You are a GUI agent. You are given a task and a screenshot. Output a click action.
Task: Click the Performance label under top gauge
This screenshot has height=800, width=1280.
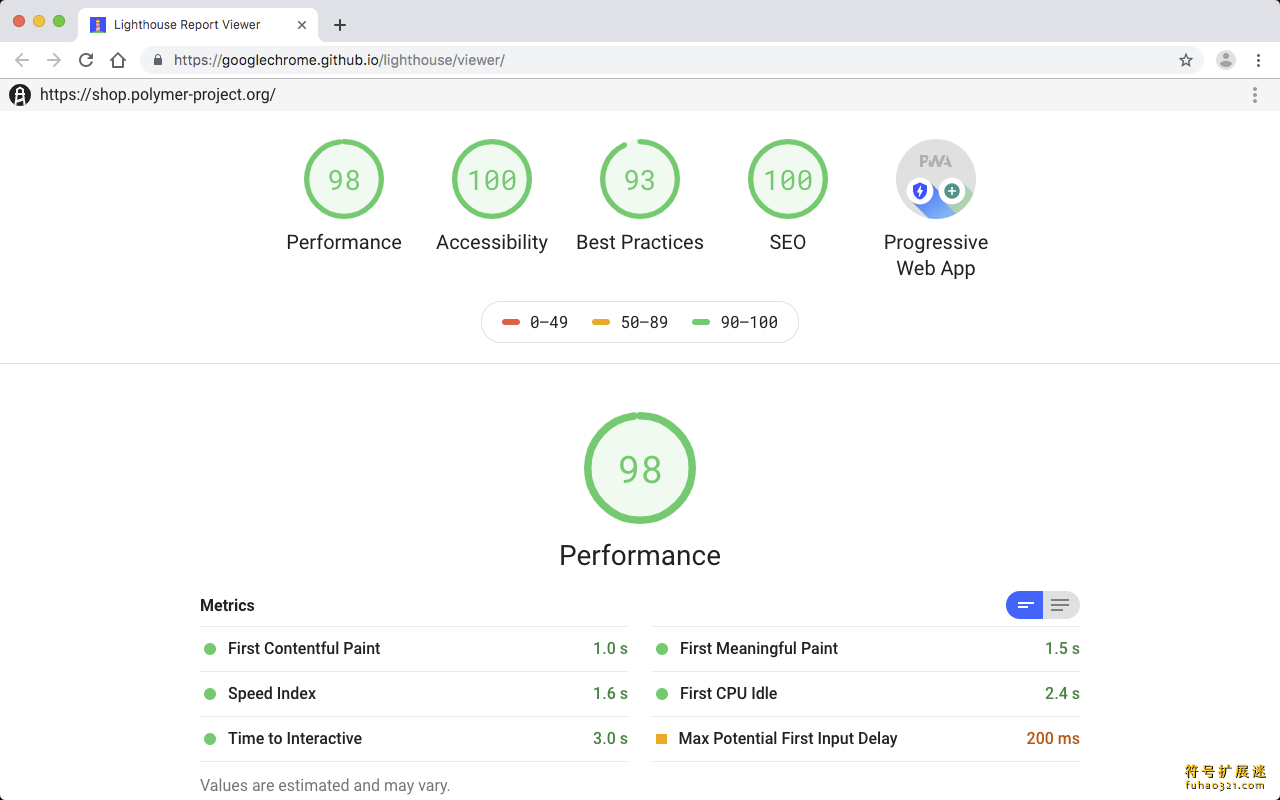pos(344,242)
